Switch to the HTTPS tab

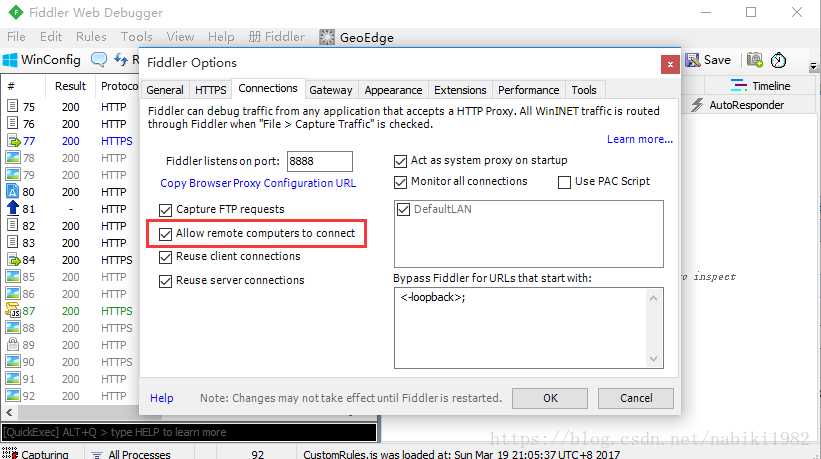210,90
